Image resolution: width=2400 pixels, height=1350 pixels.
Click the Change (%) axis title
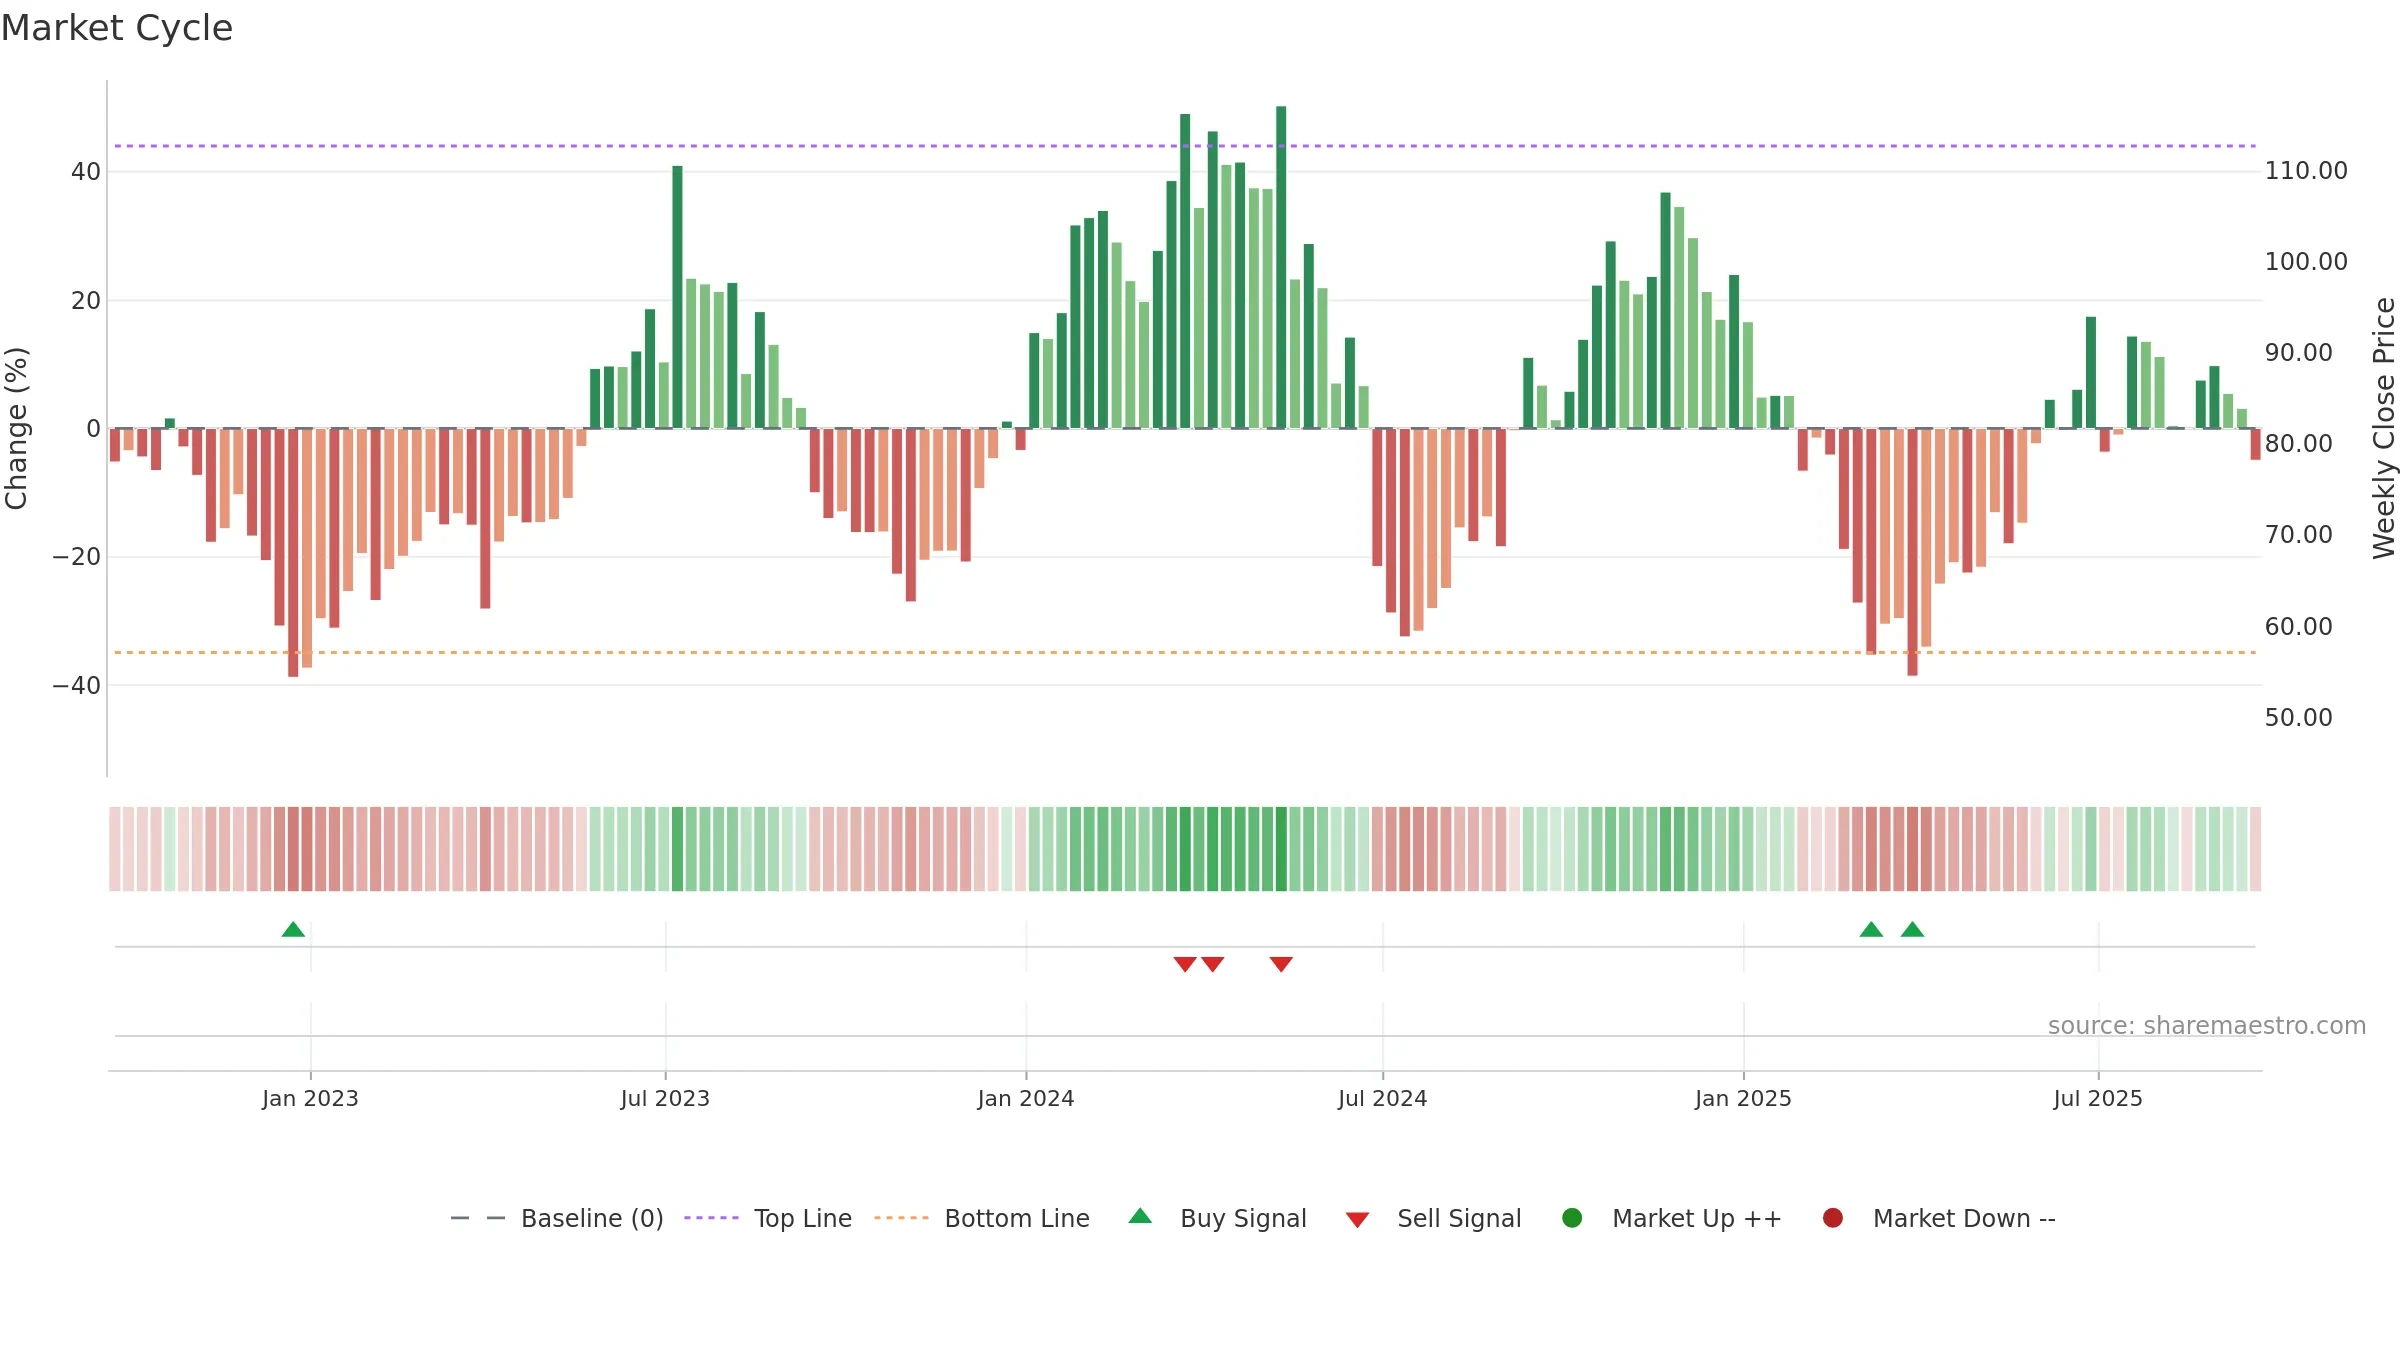coord(16,428)
